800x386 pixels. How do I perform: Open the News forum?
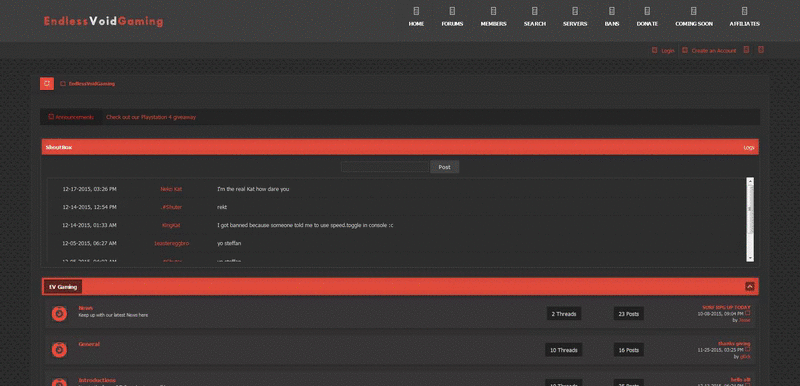coord(86,307)
